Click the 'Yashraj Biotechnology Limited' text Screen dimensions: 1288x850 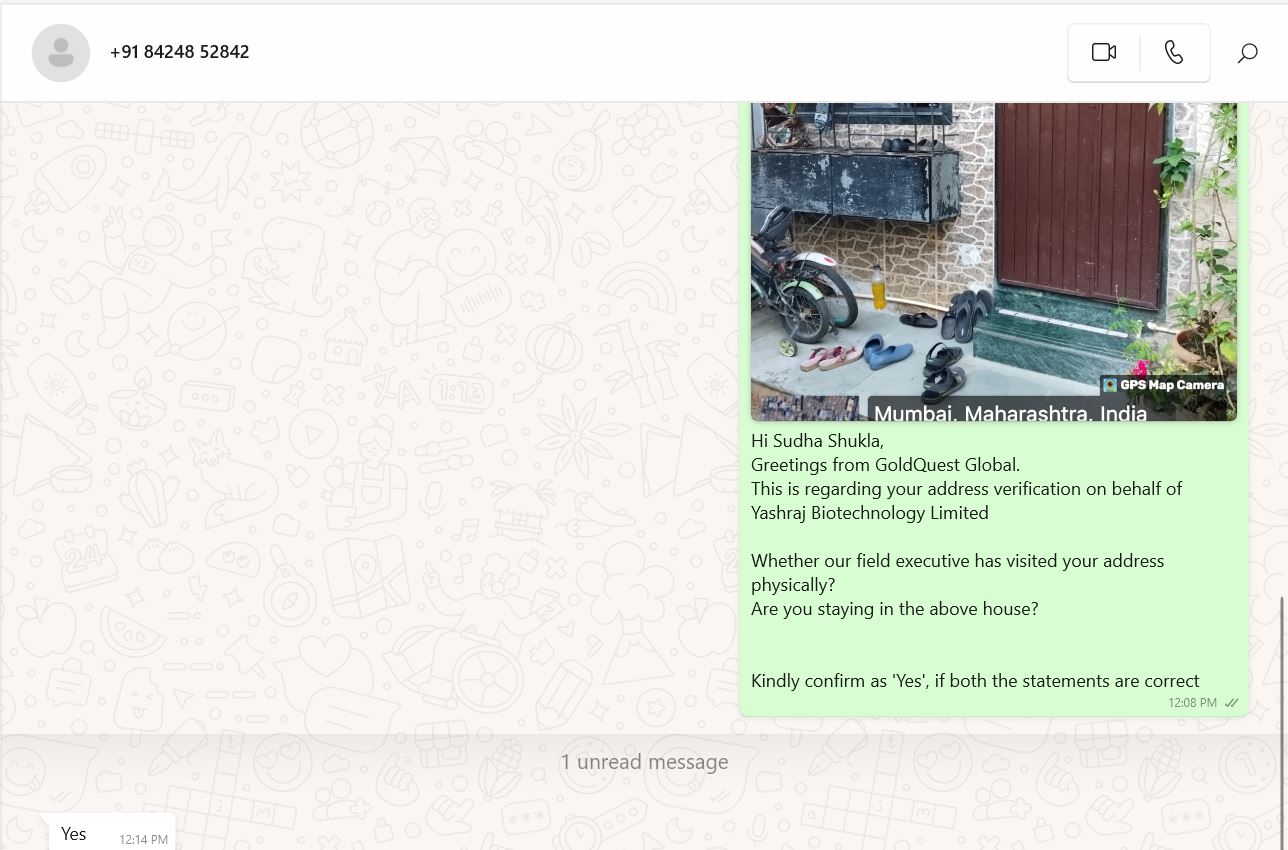869,513
